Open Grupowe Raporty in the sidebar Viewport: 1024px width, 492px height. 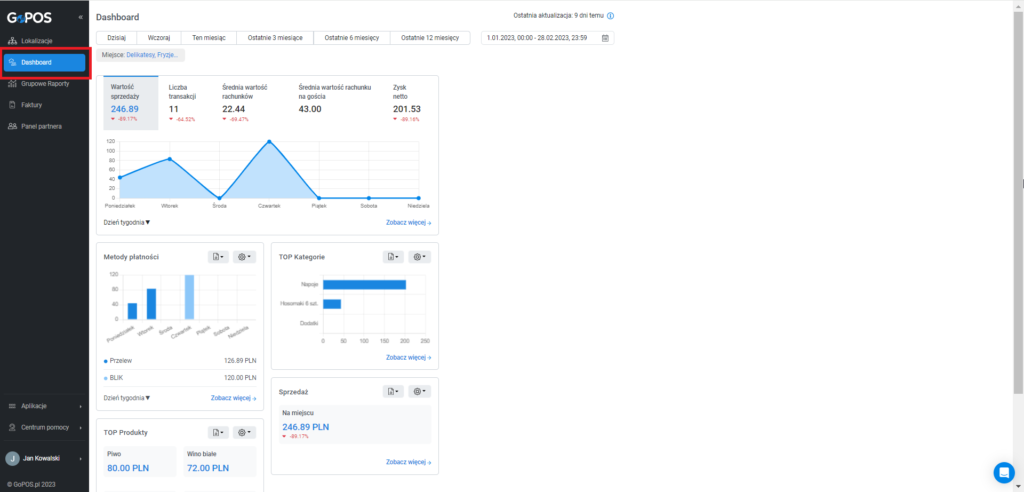tap(44, 84)
